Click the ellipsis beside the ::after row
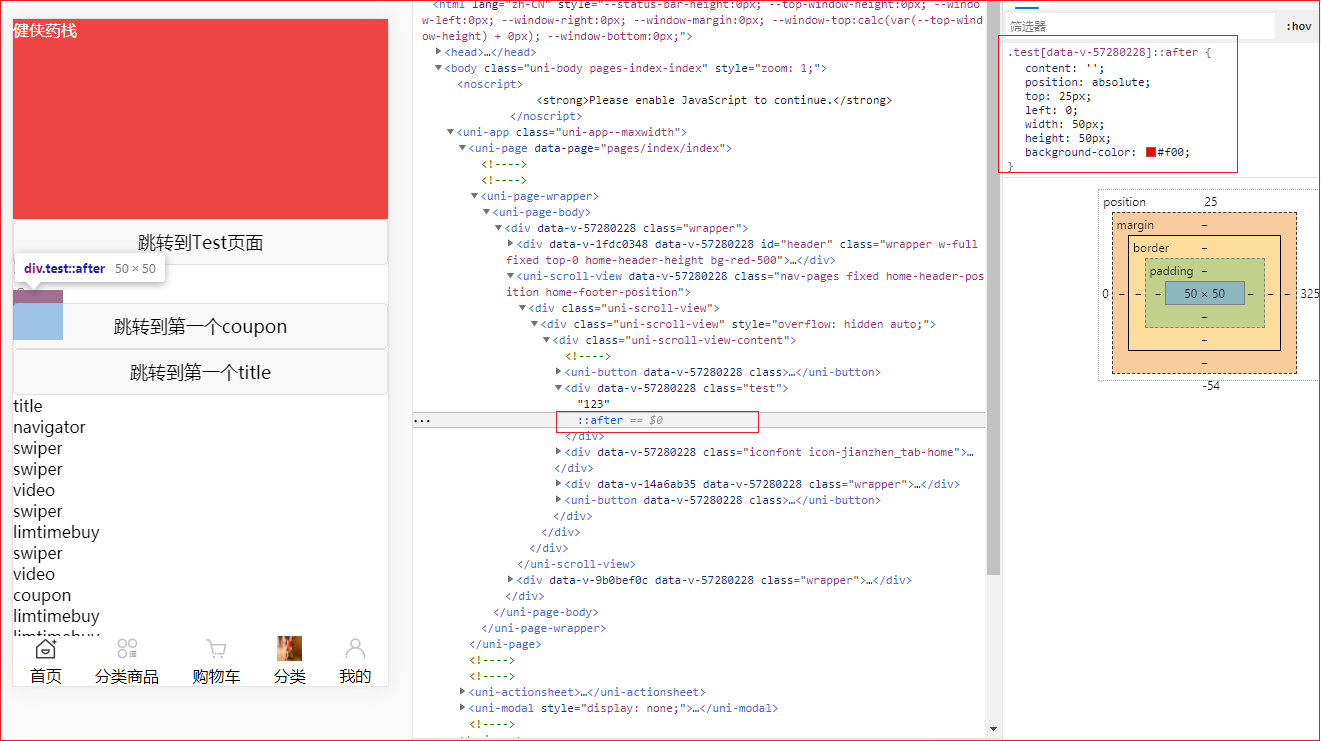1321x741 pixels. point(422,421)
